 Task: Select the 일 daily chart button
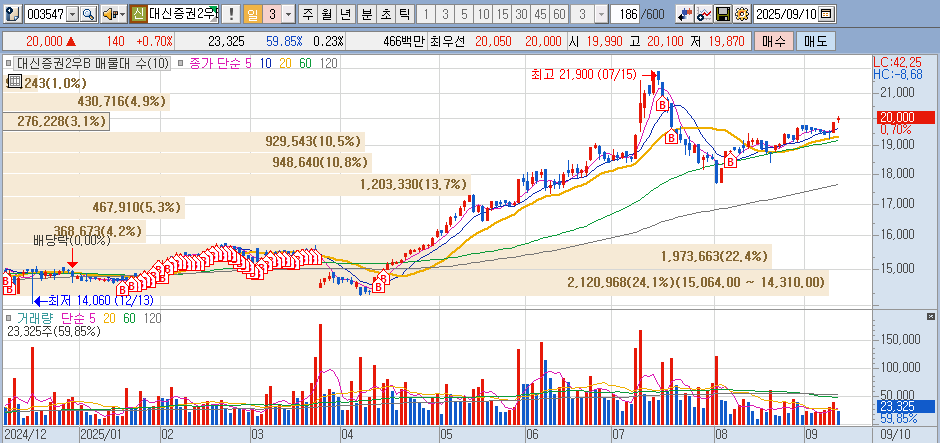[252, 13]
